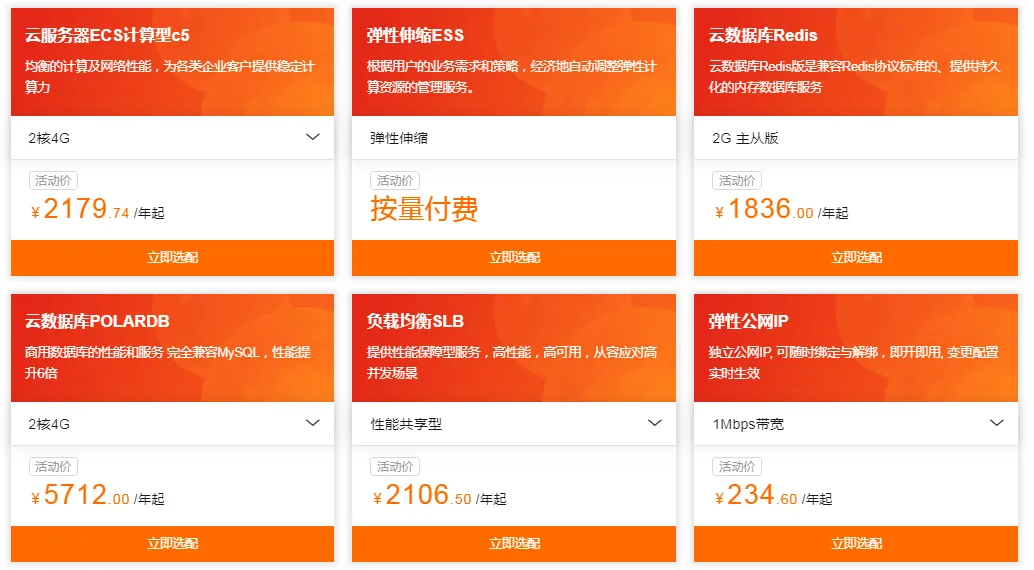Select the 云数据库POLARDB card title
This screenshot has height=570, width=1034.
tap(98, 321)
